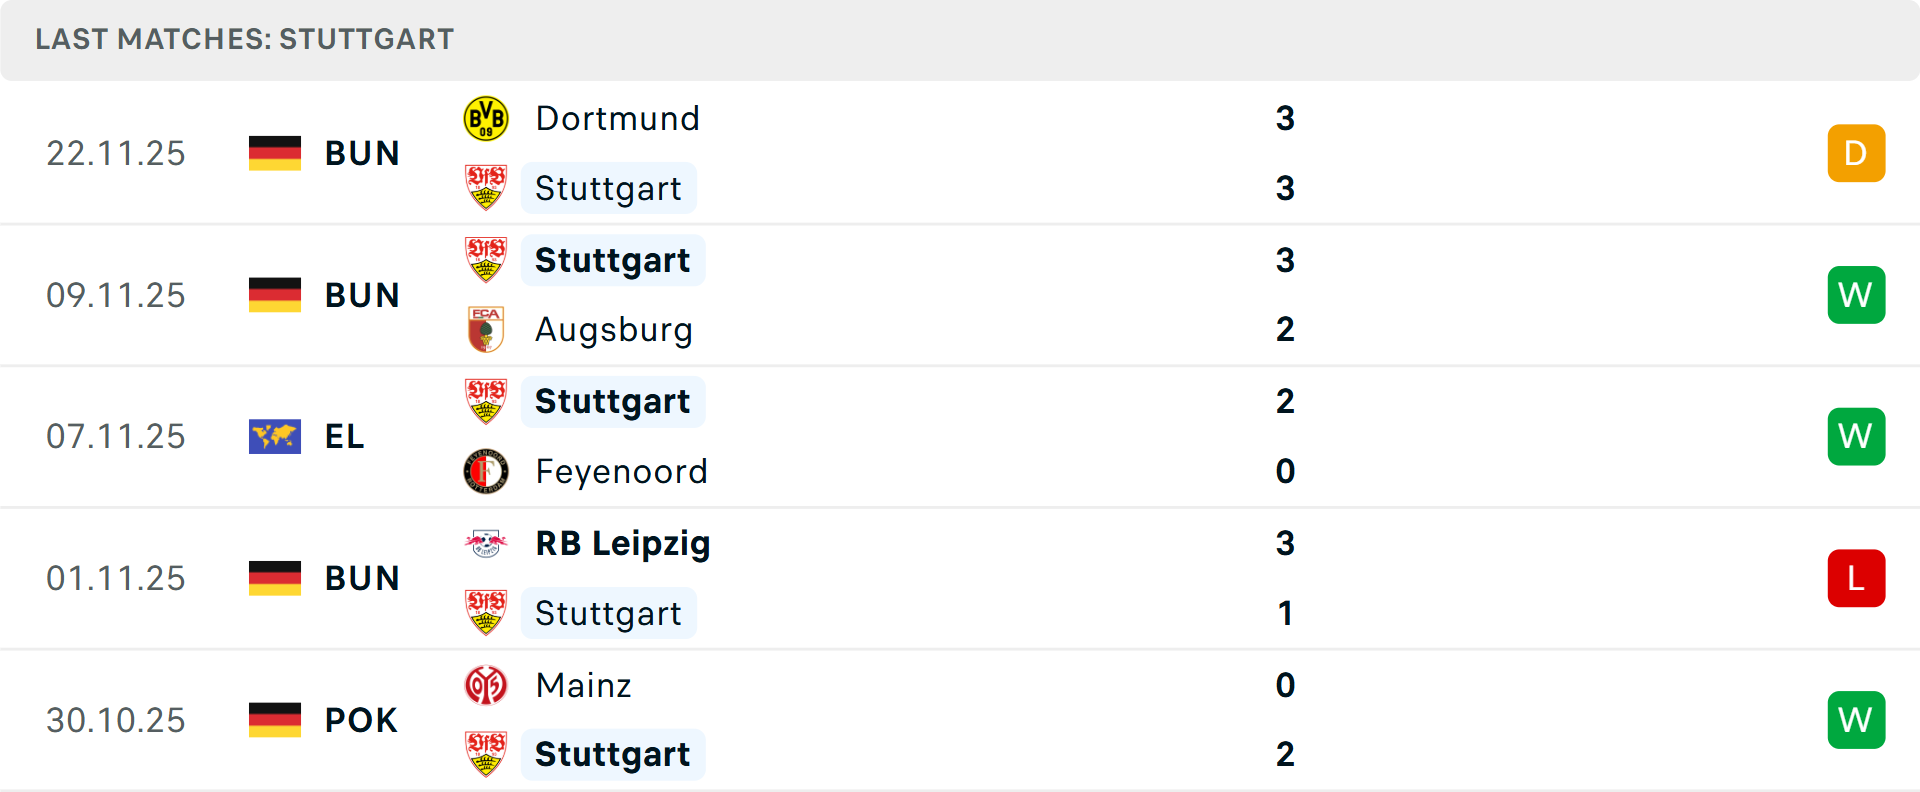
Task: Open the Feyenoord team link
Action: pos(621,471)
